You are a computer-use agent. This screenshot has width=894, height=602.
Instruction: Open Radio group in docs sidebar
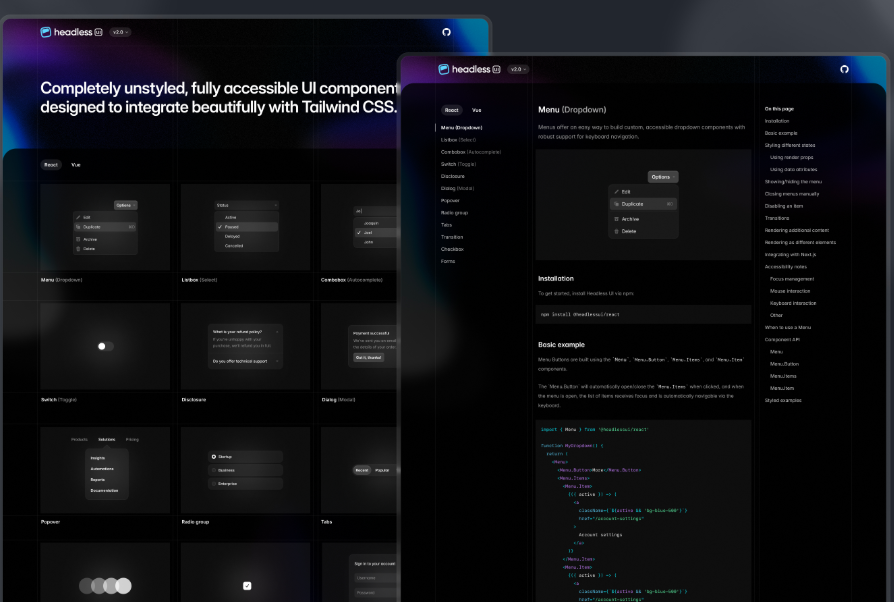pyautogui.click(x=454, y=213)
